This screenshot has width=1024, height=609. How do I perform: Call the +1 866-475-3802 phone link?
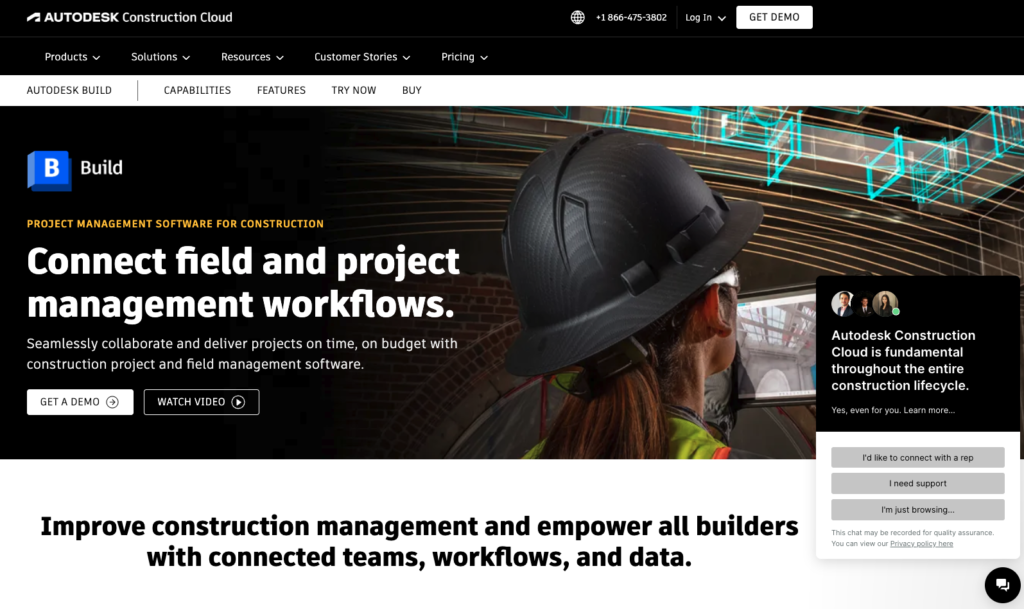coord(631,18)
